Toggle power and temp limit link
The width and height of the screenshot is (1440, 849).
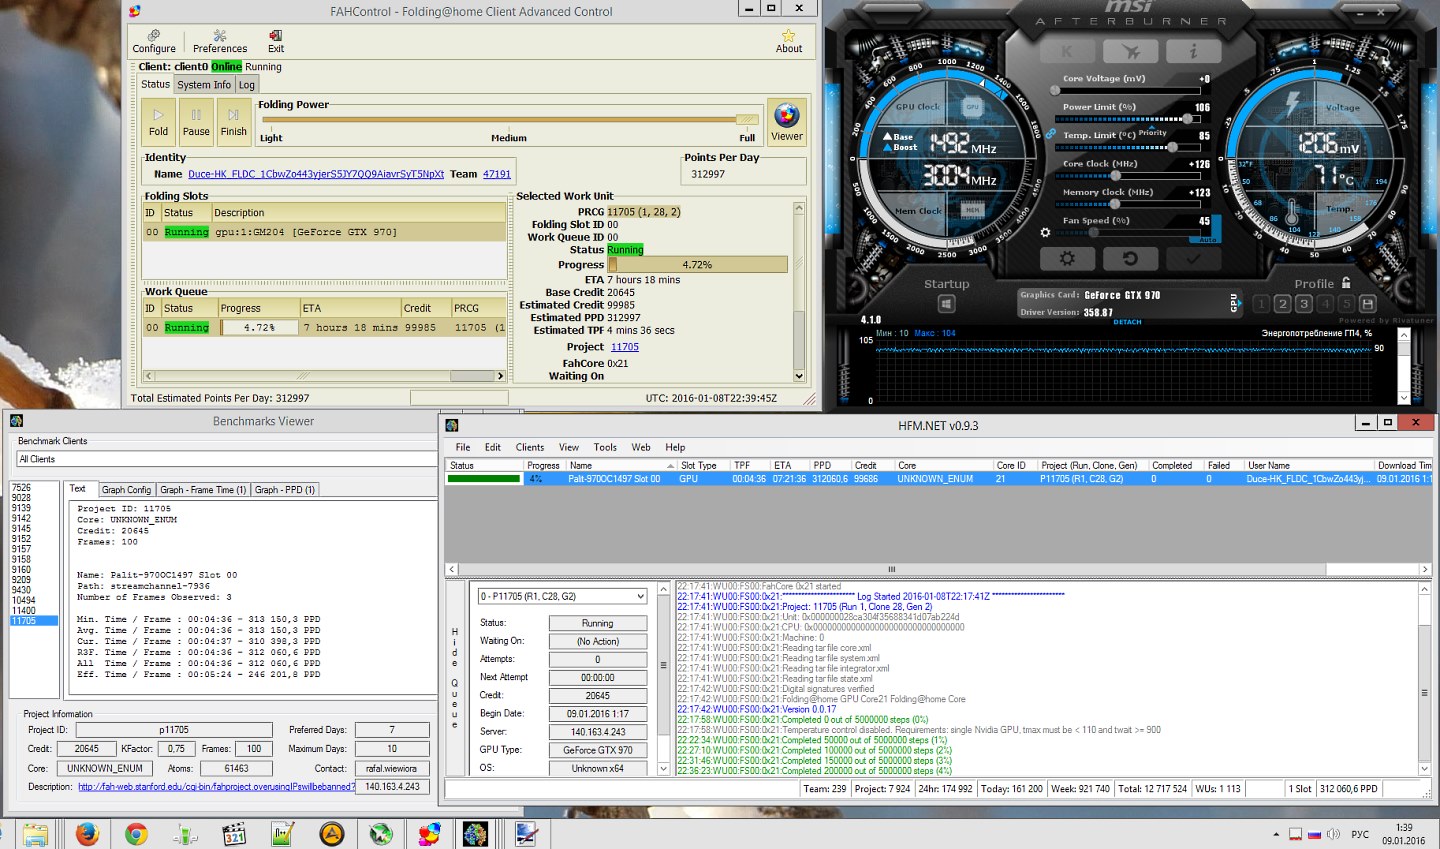[1051, 134]
